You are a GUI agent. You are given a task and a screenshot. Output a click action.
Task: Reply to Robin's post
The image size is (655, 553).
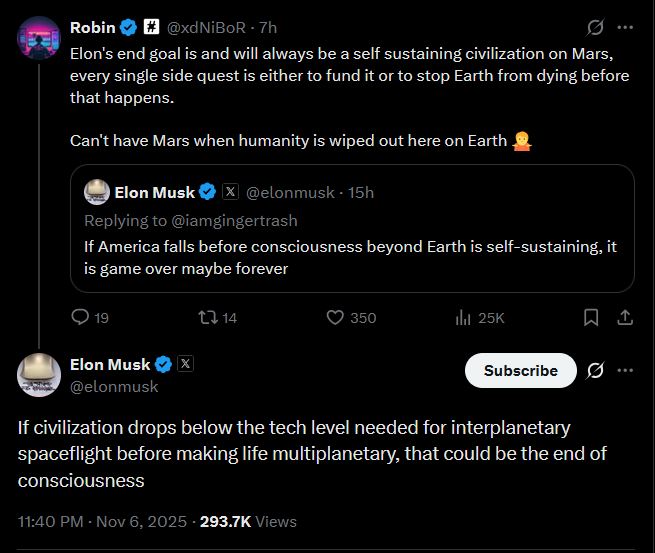point(82,318)
